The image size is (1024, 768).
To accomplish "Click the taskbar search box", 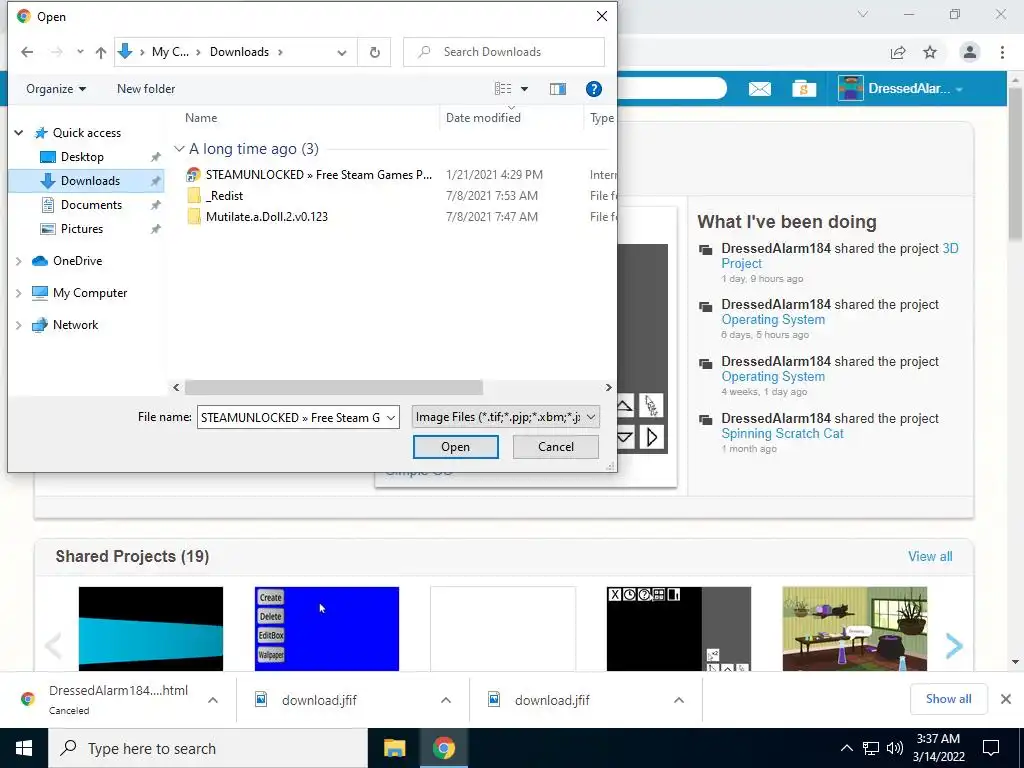I will [209, 748].
